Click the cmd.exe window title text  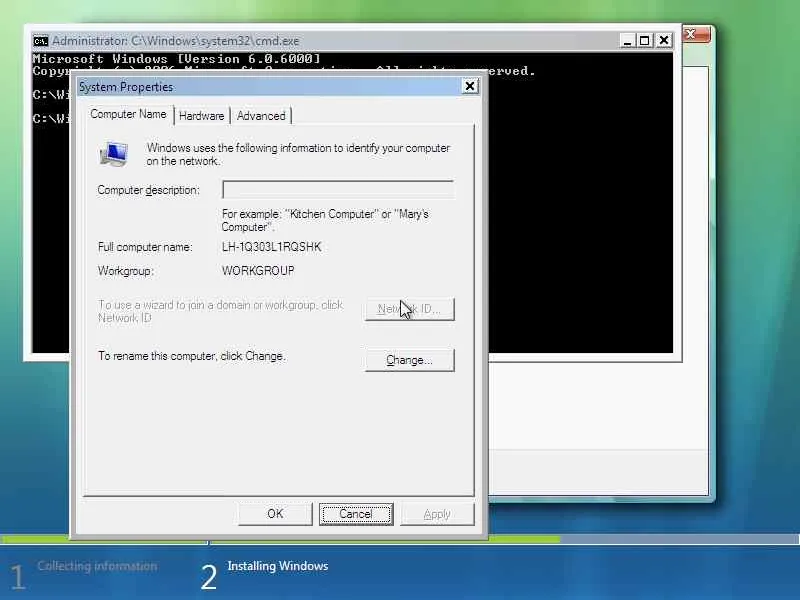tap(176, 41)
